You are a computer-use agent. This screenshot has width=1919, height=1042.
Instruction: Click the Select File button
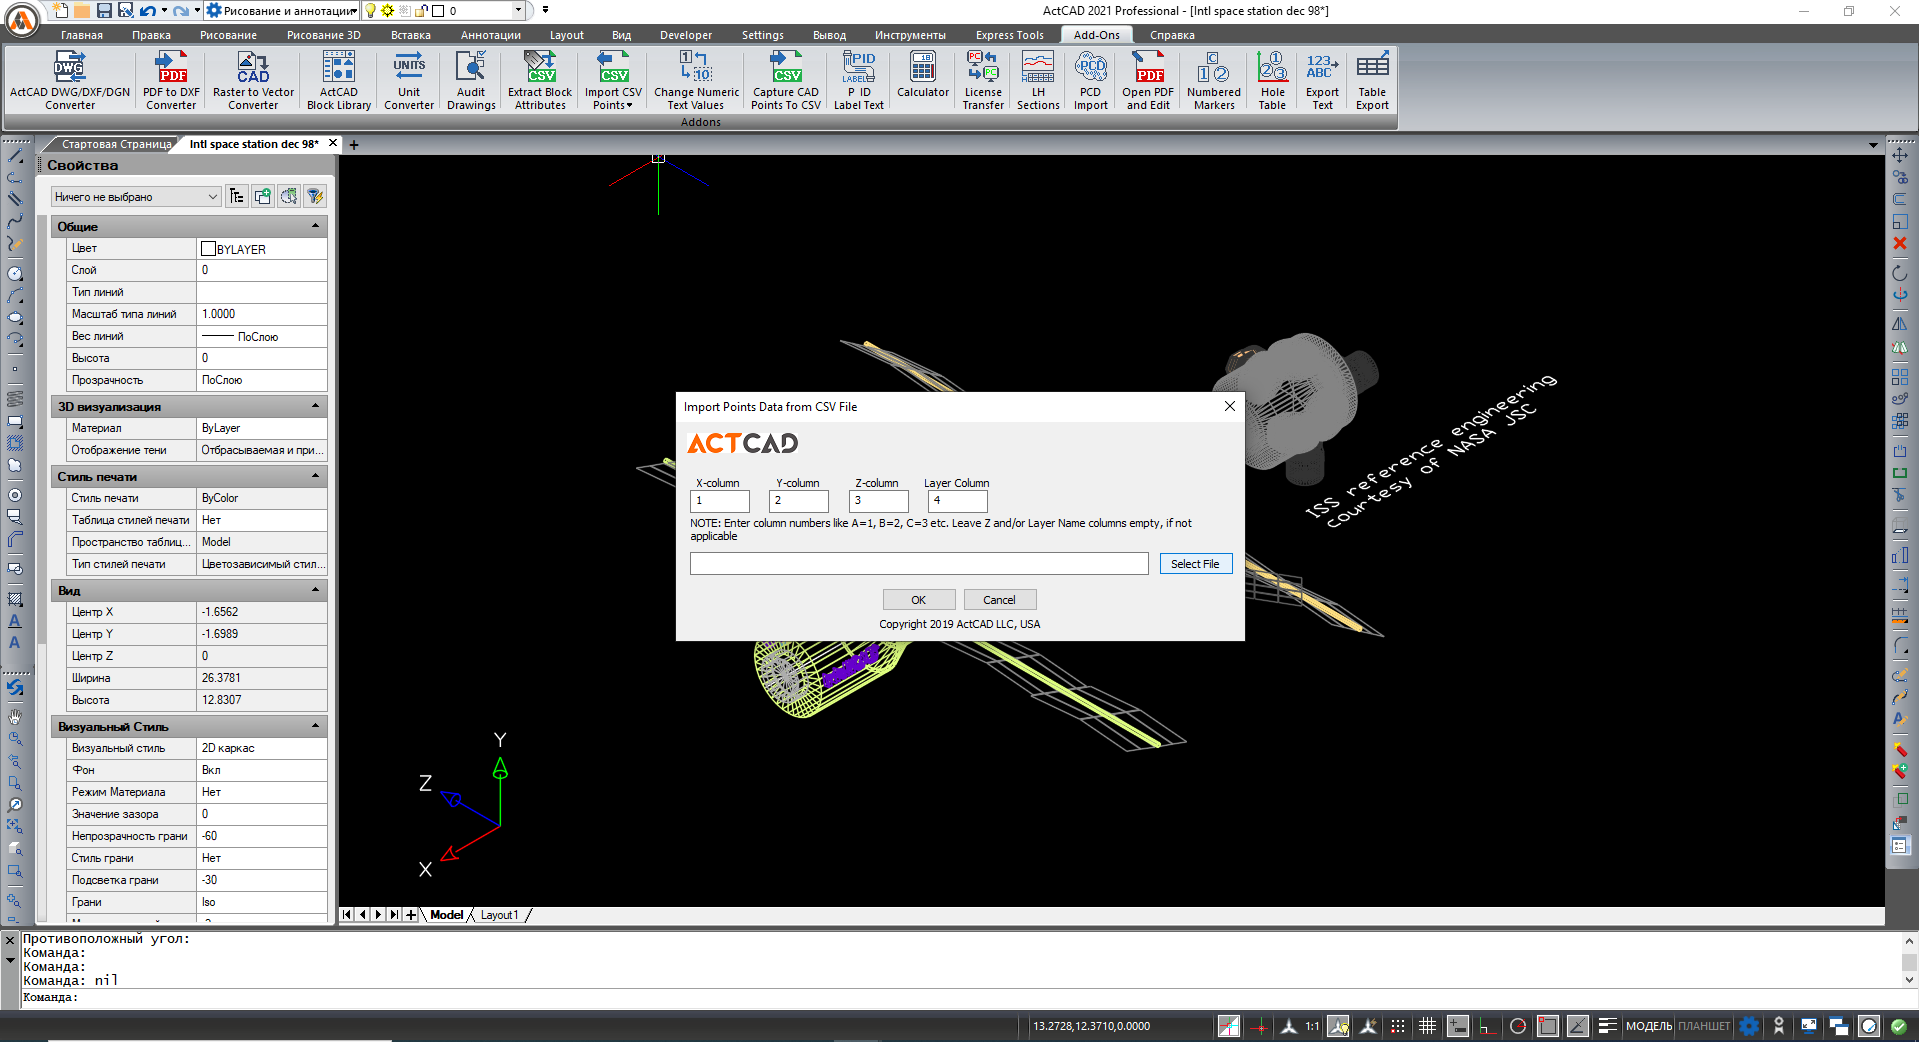tap(1195, 564)
